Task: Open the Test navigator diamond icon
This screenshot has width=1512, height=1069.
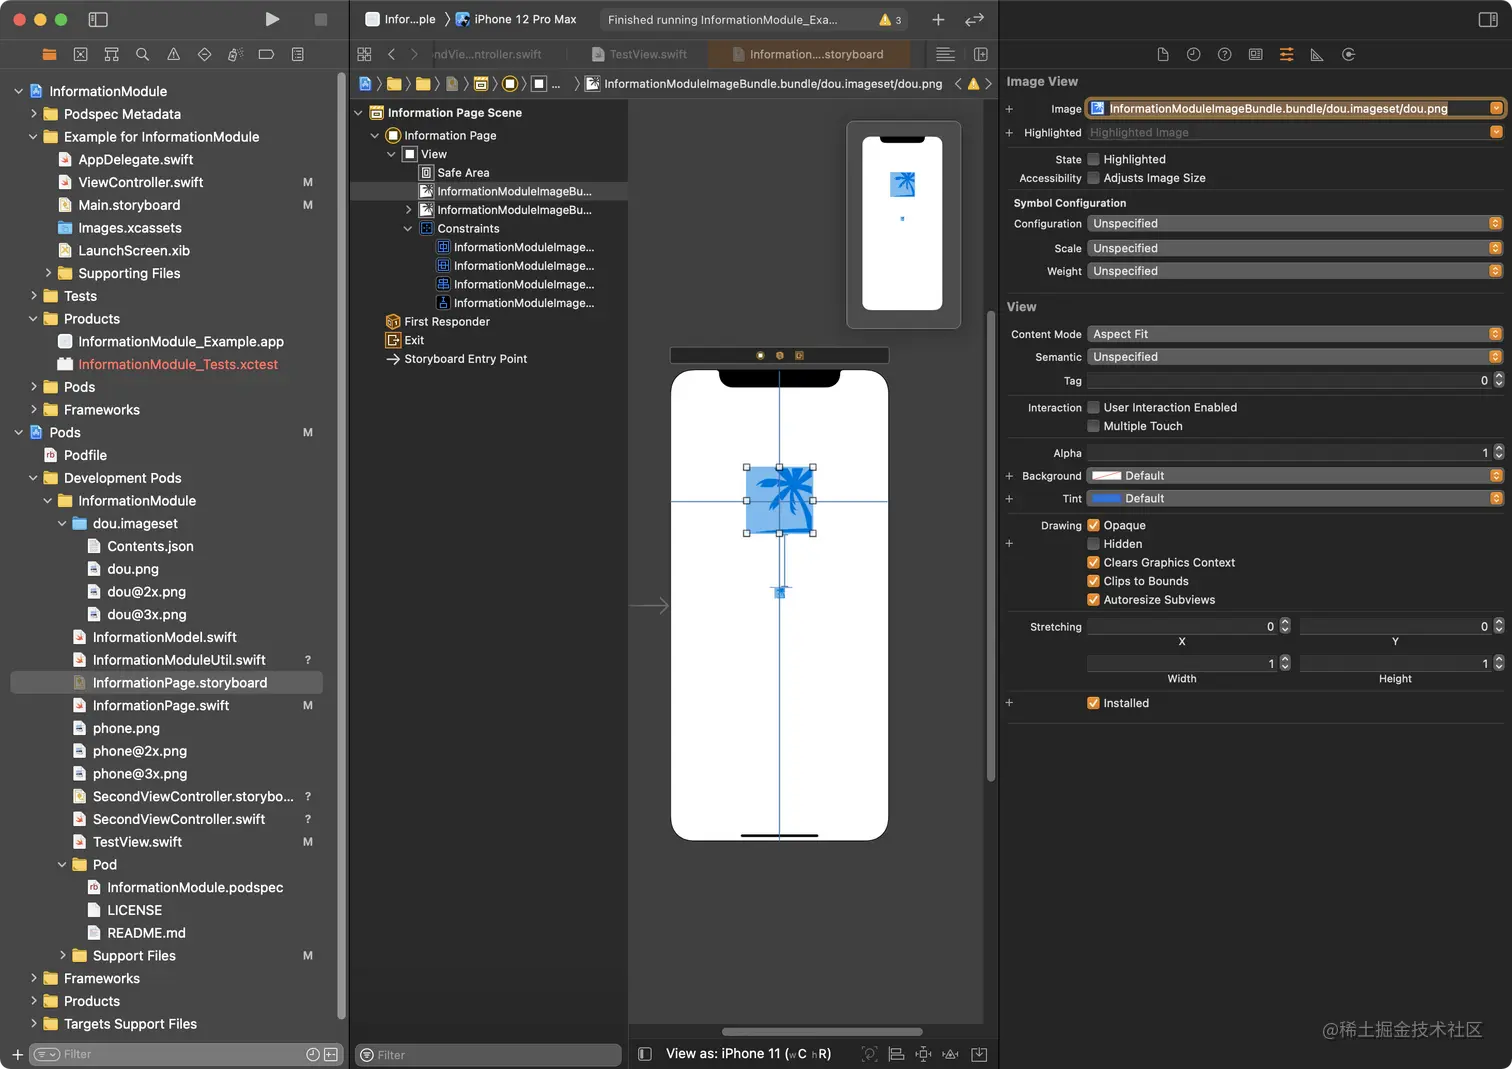Action: click(x=204, y=54)
